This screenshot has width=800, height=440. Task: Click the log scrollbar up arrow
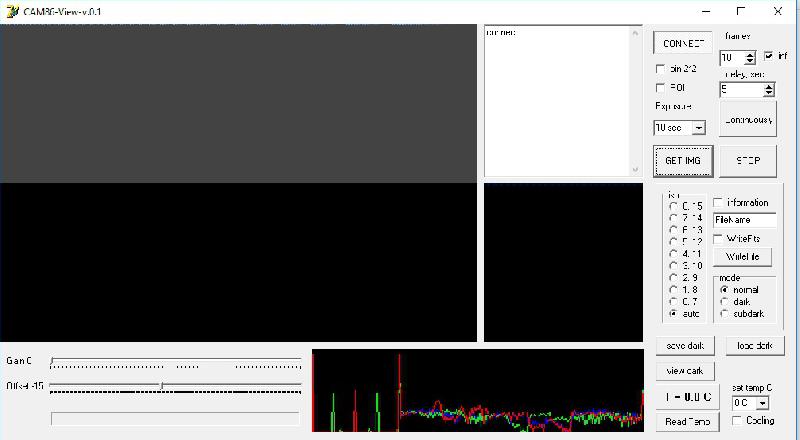635,34
